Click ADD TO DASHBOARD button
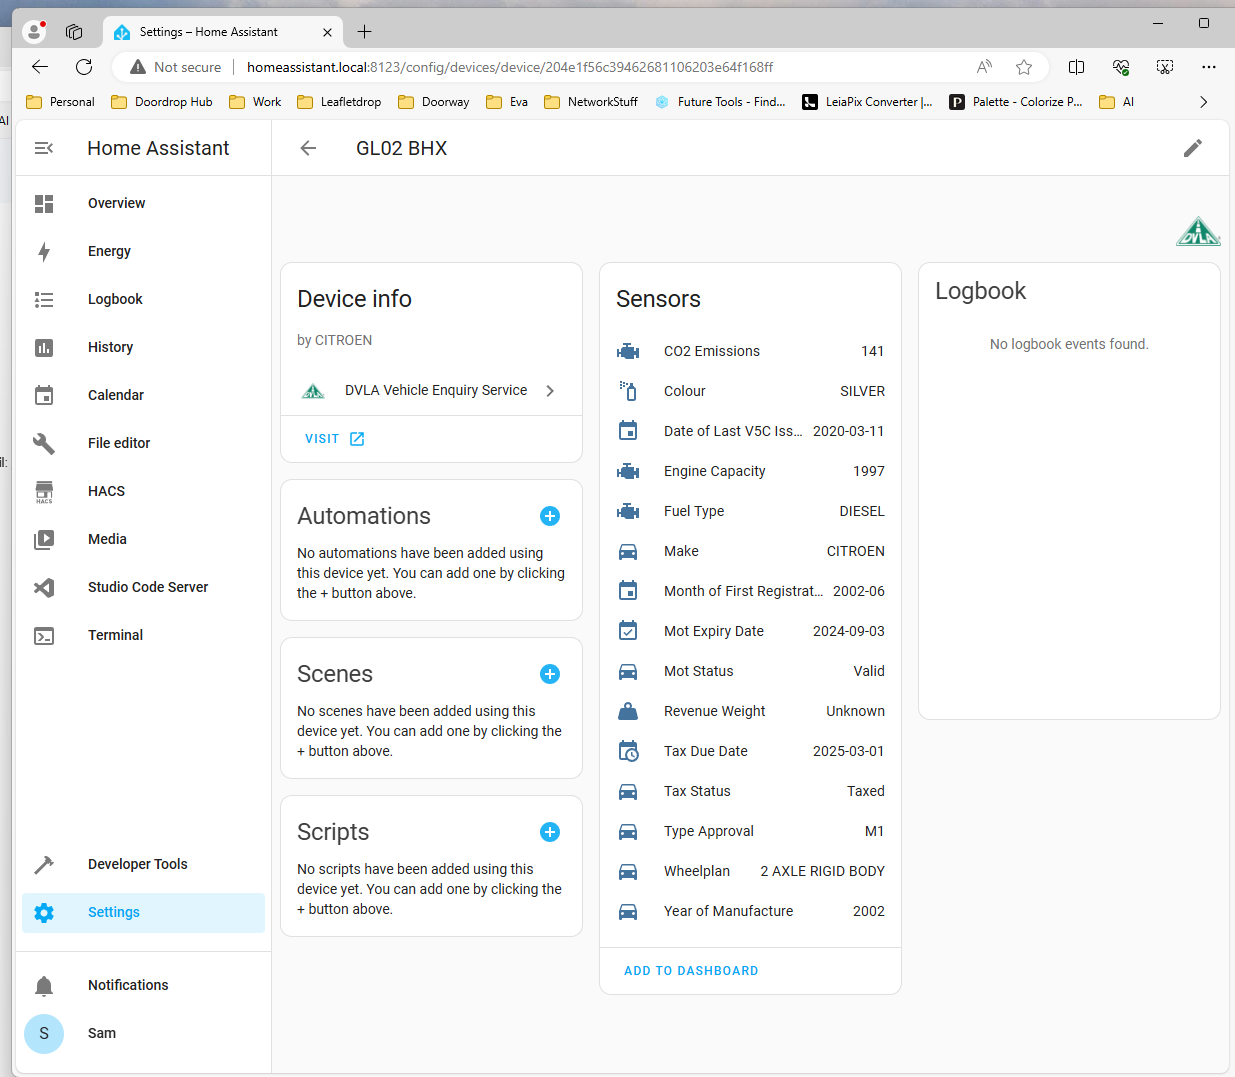Image resolution: width=1235 pixels, height=1077 pixels. coord(691,971)
